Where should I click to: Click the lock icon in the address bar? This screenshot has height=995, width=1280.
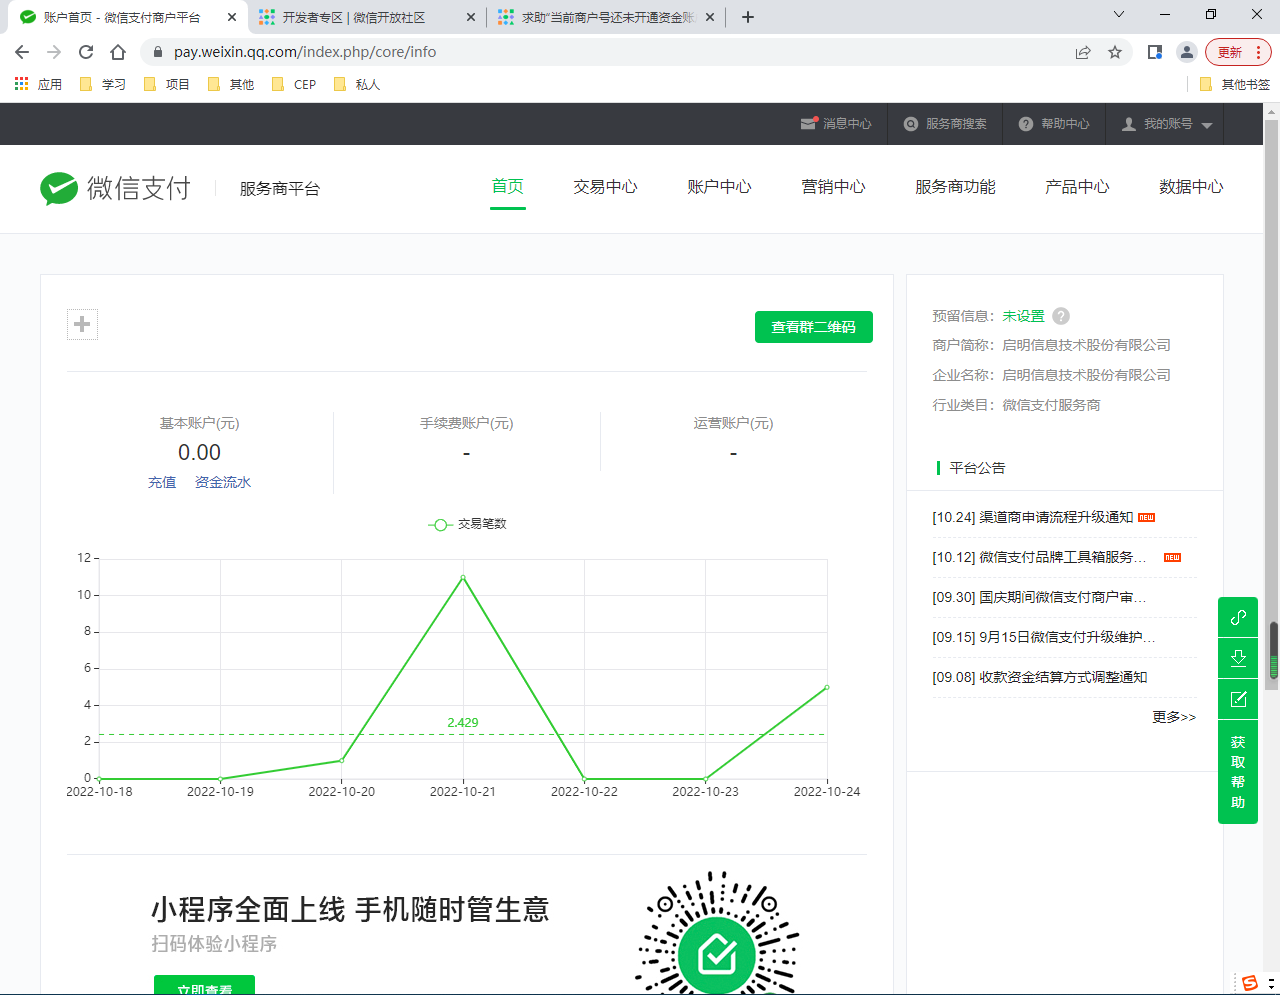pos(157,52)
